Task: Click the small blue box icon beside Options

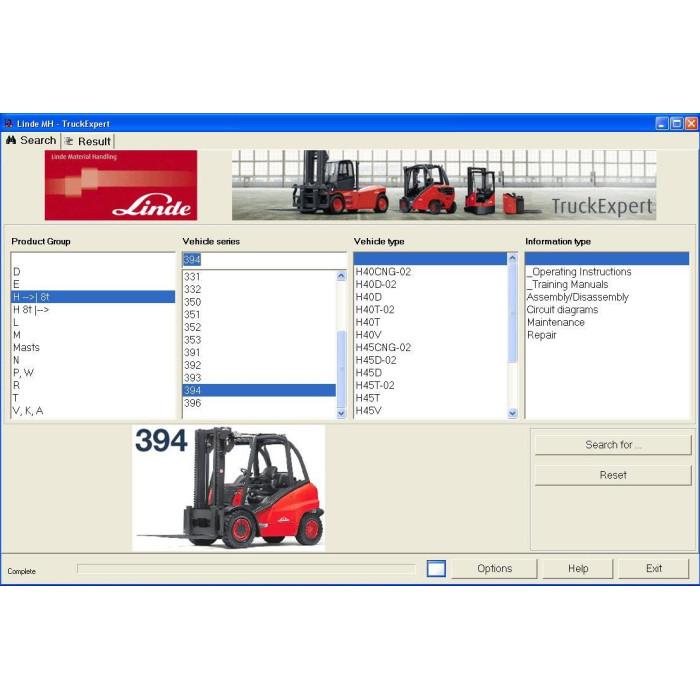Action: tap(436, 568)
